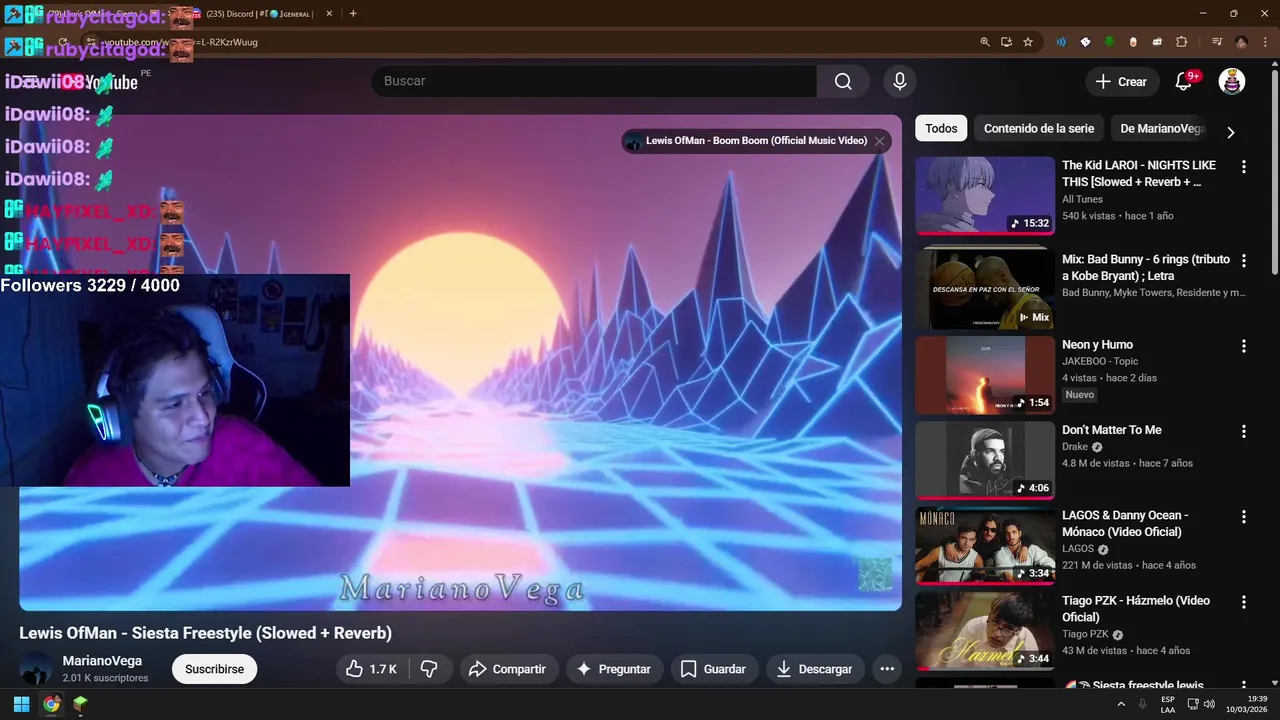Image resolution: width=1280 pixels, height=720 pixels.
Task: Click the Don't Matter To Me title
Action: [1111, 430]
